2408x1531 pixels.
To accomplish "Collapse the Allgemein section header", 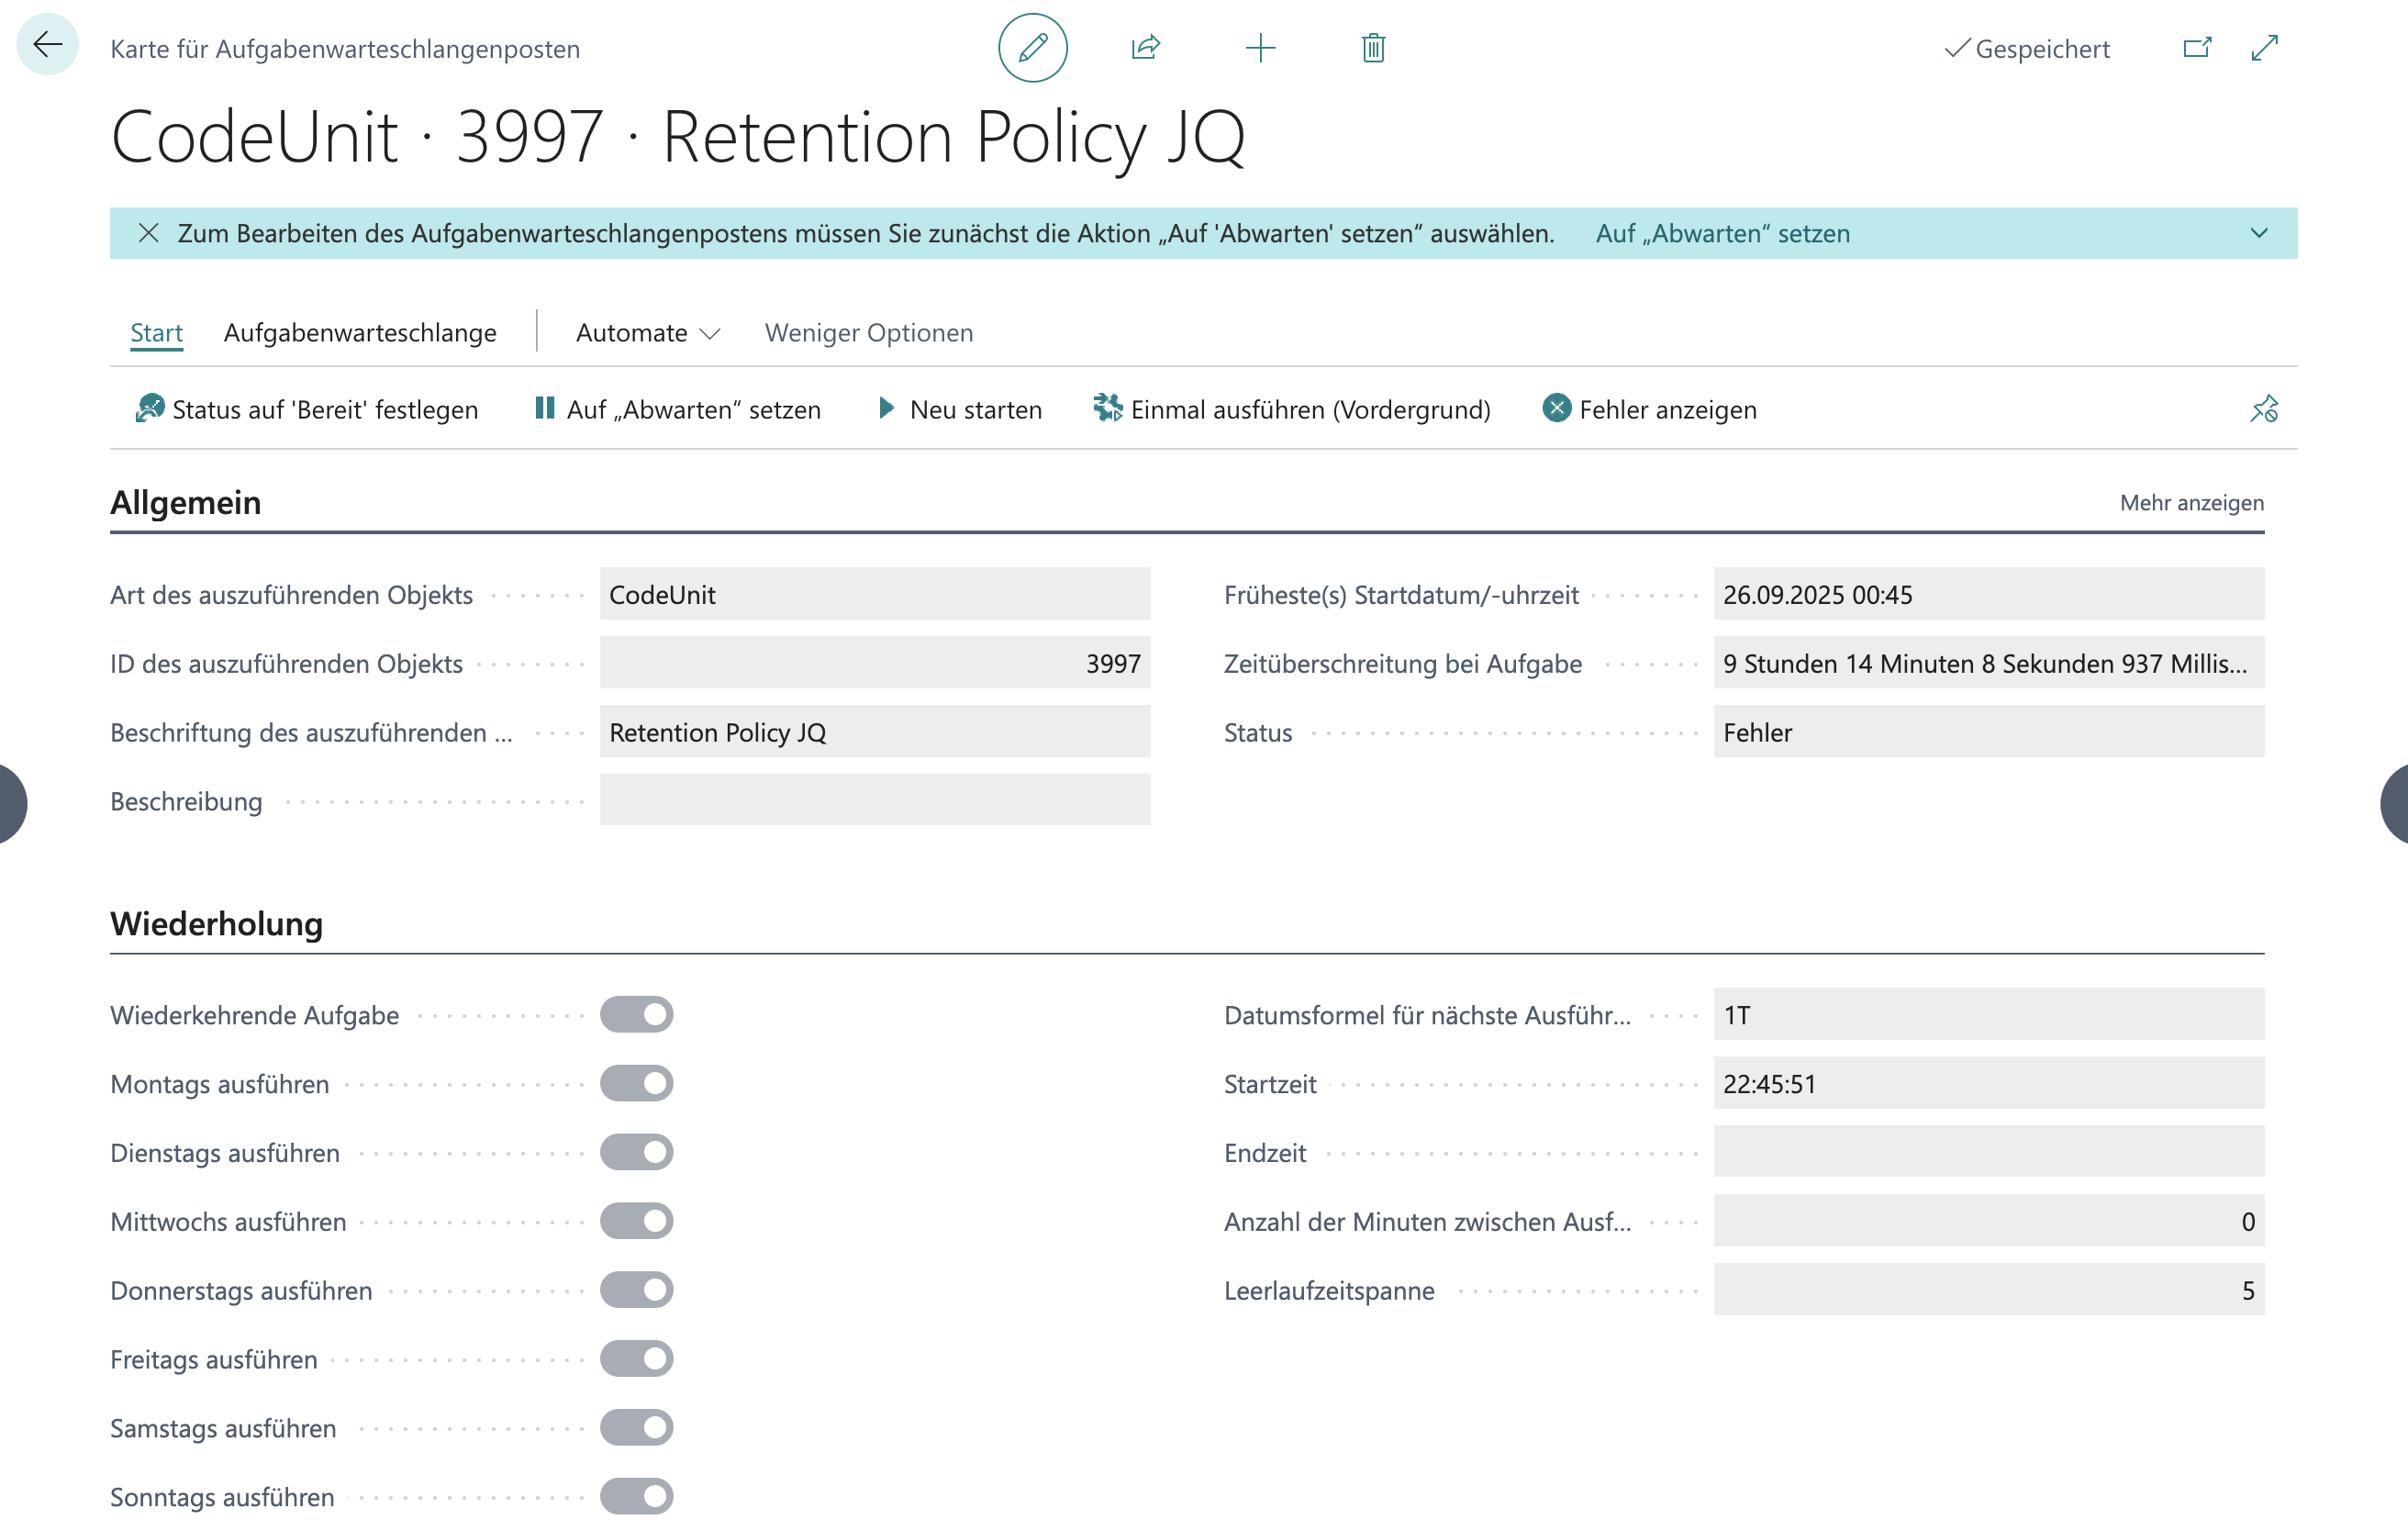I will (185, 502).
